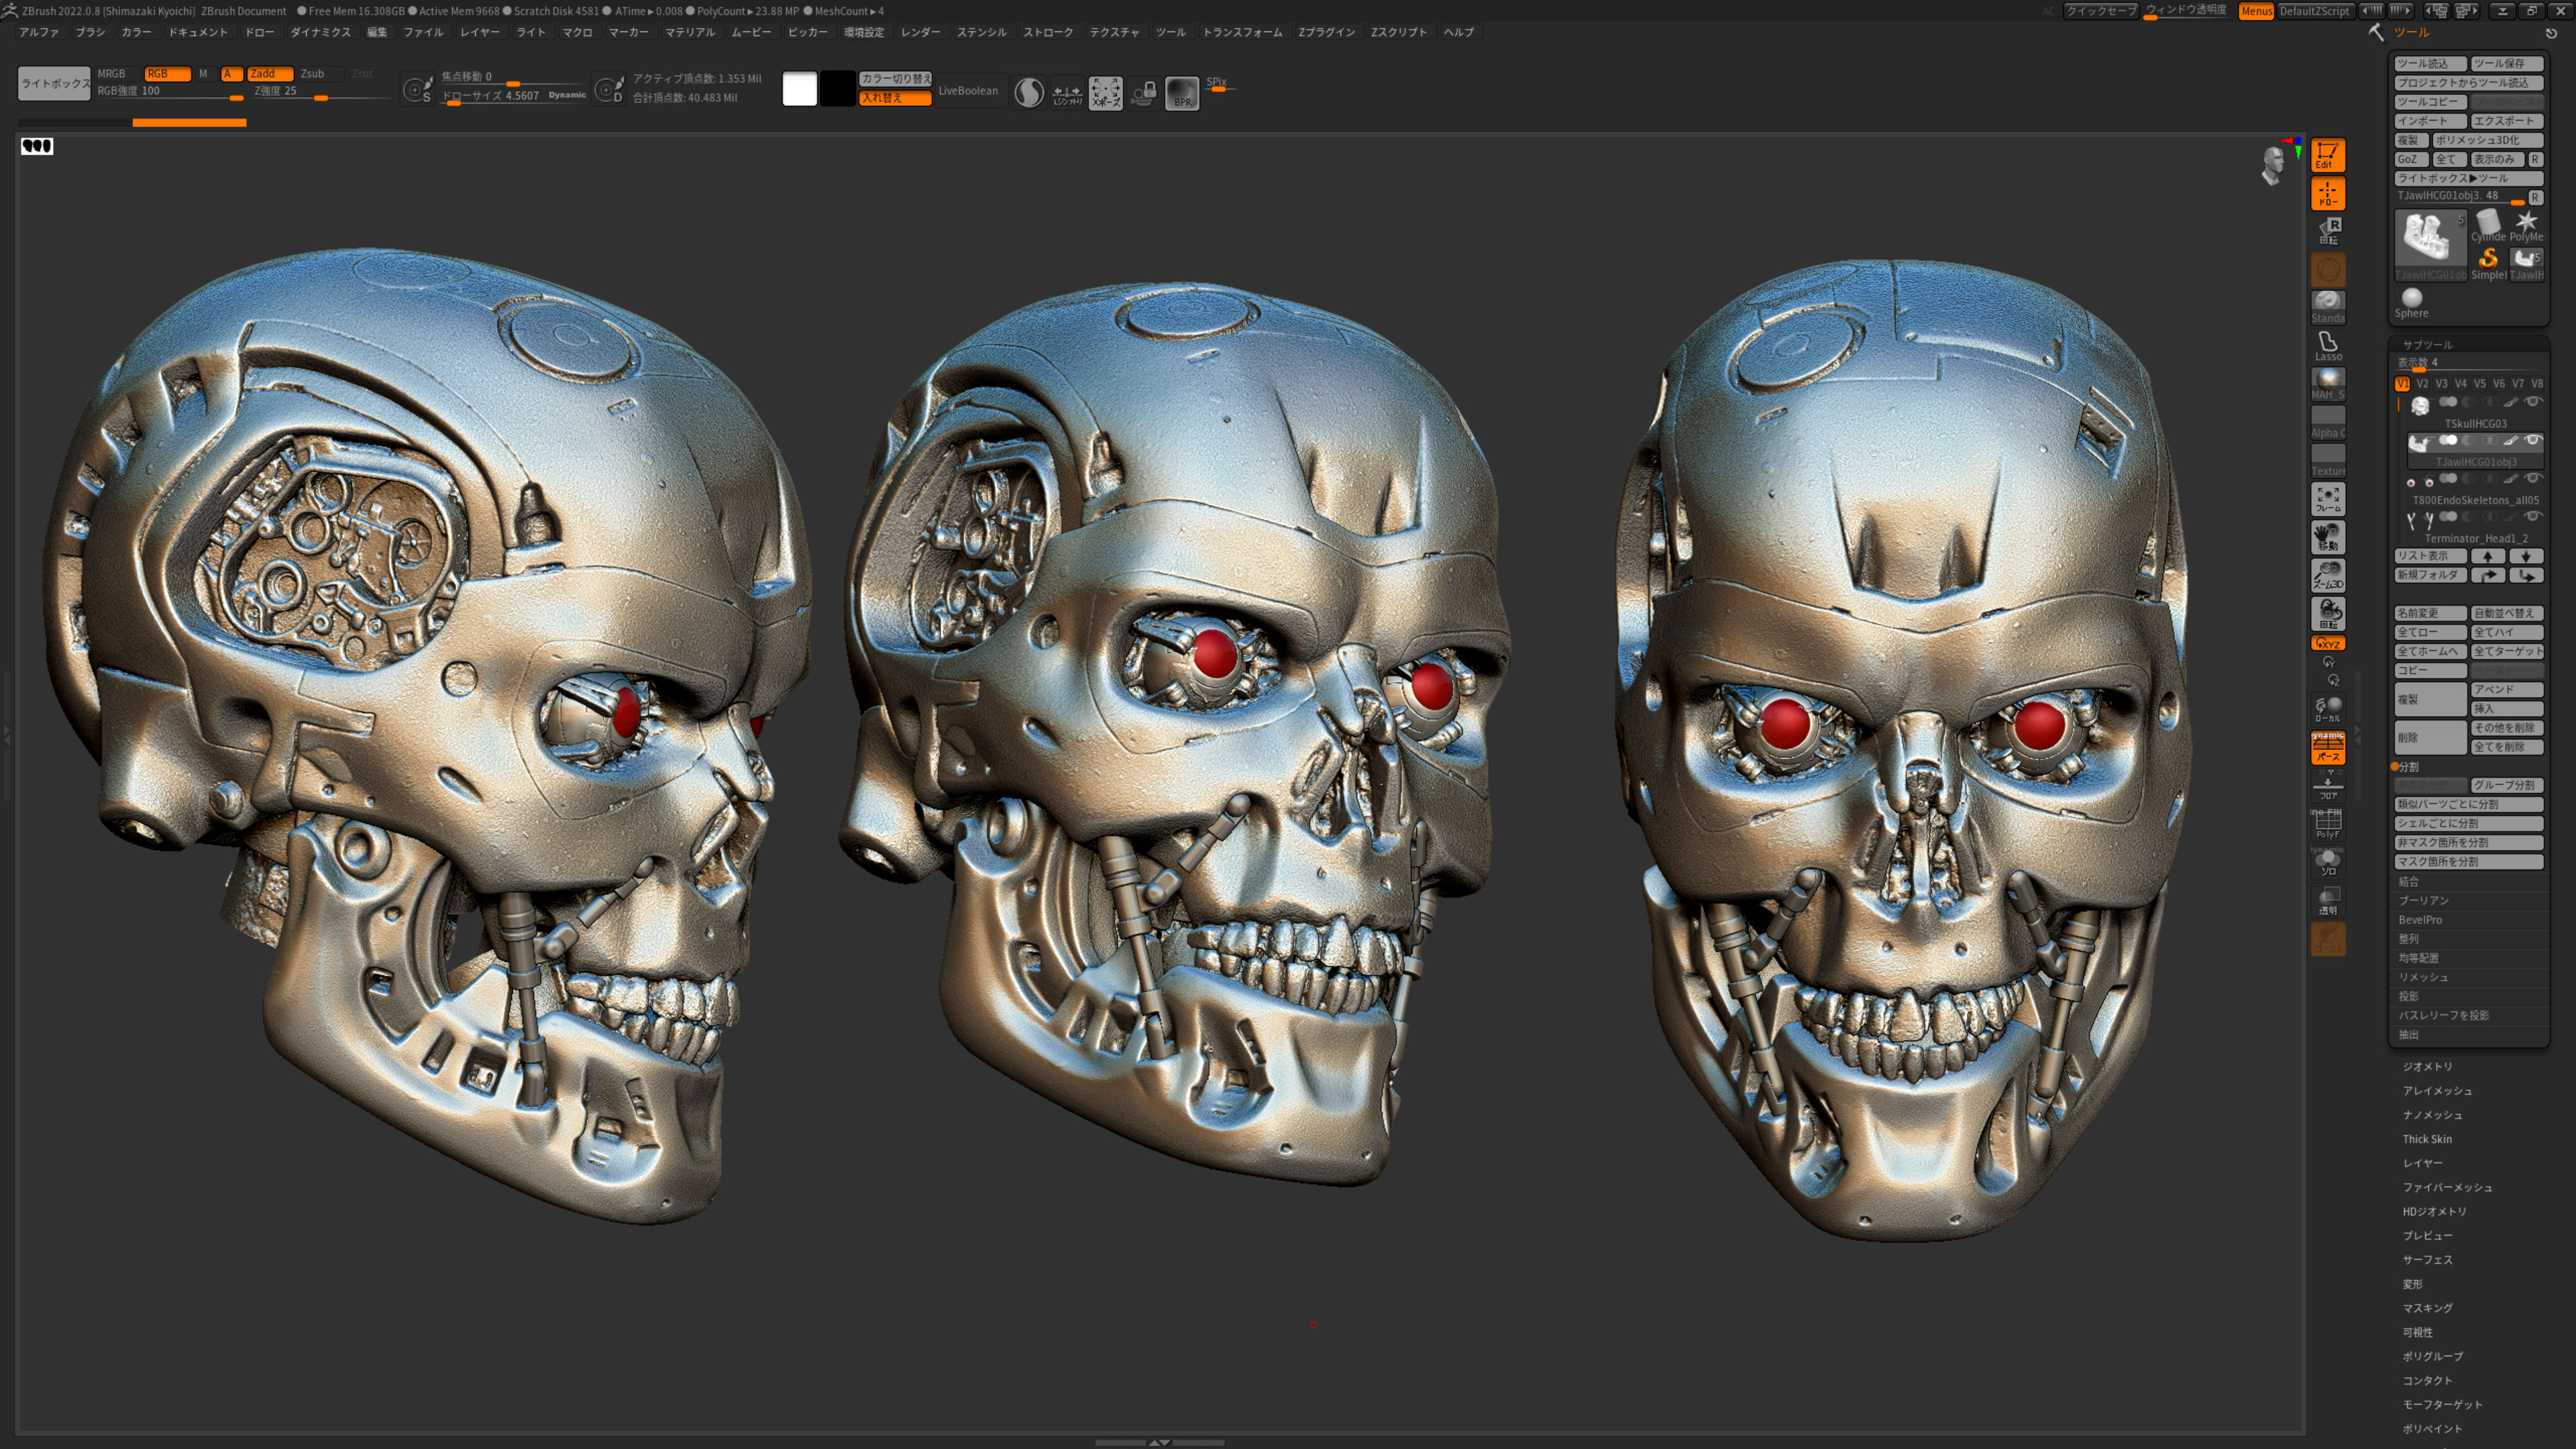Toggle eye on T800EndoSkeletons_all05 subtool

[2533, 478]
